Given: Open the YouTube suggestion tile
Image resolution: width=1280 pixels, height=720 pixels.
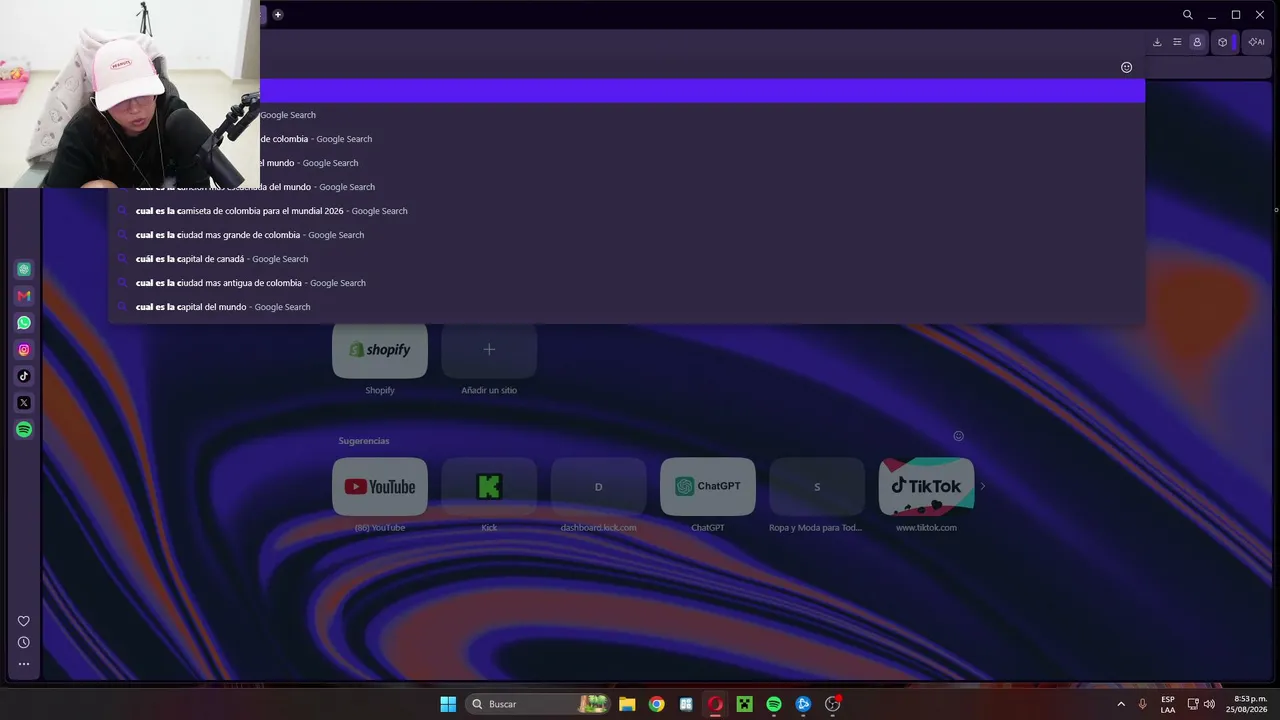Looking at the screenshot, I should tap(380, 487).
